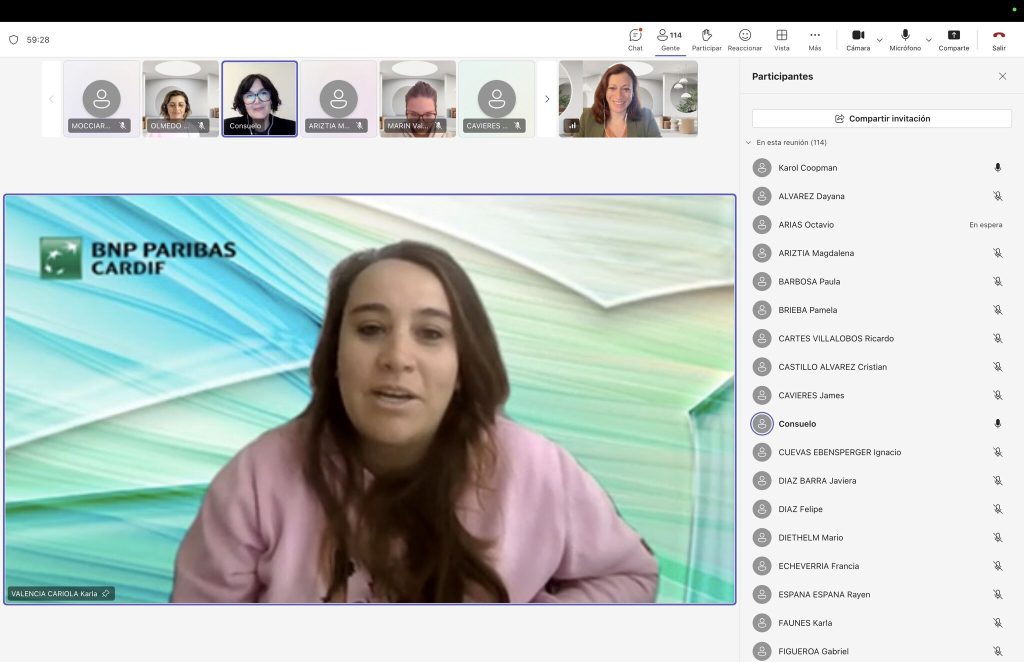Viewport: 1024px width, 662px height.
Task: Toggle the pin icon beside VALENCIA CARIOLA Karla
Action: tap(106, 593)
